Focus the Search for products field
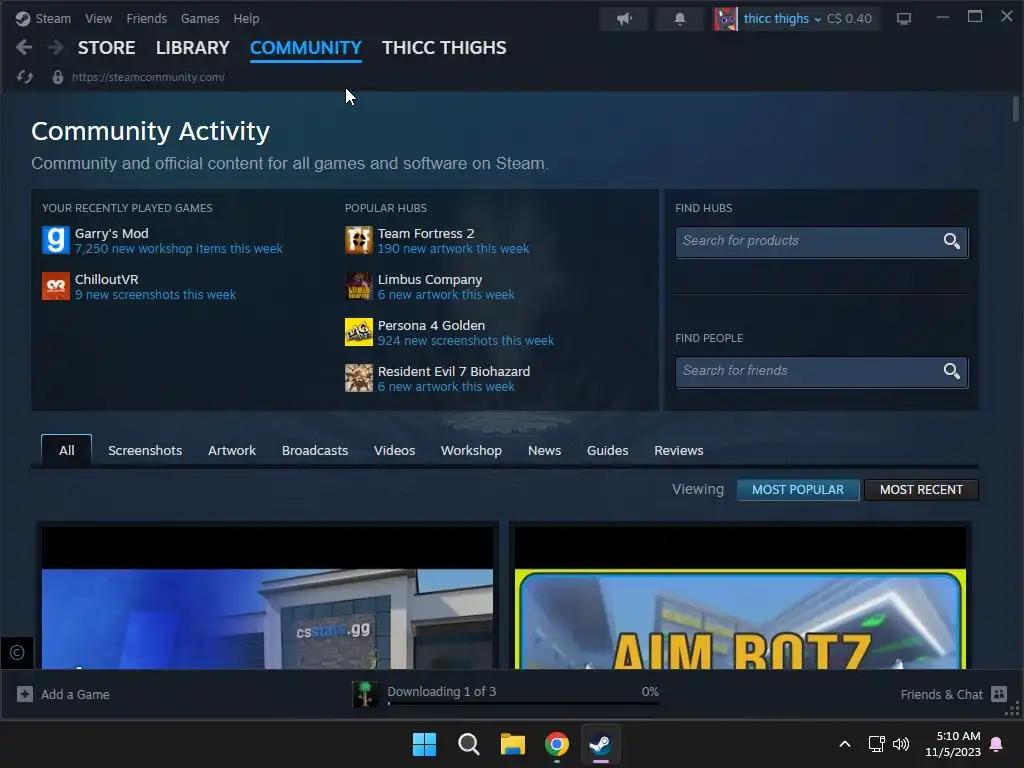The image size is (1024, 768). point(822,241)
